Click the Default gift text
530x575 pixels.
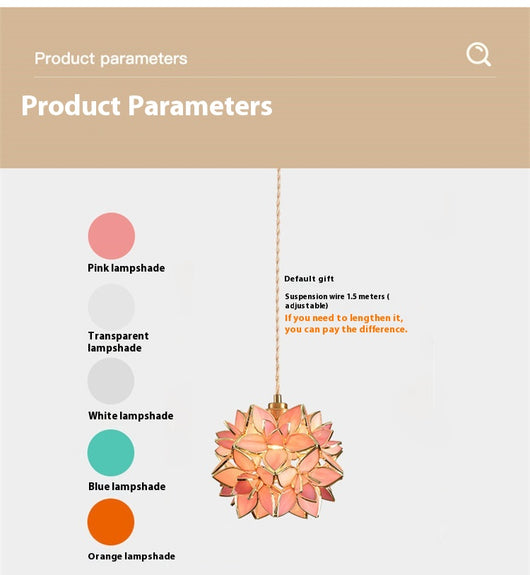309,279
